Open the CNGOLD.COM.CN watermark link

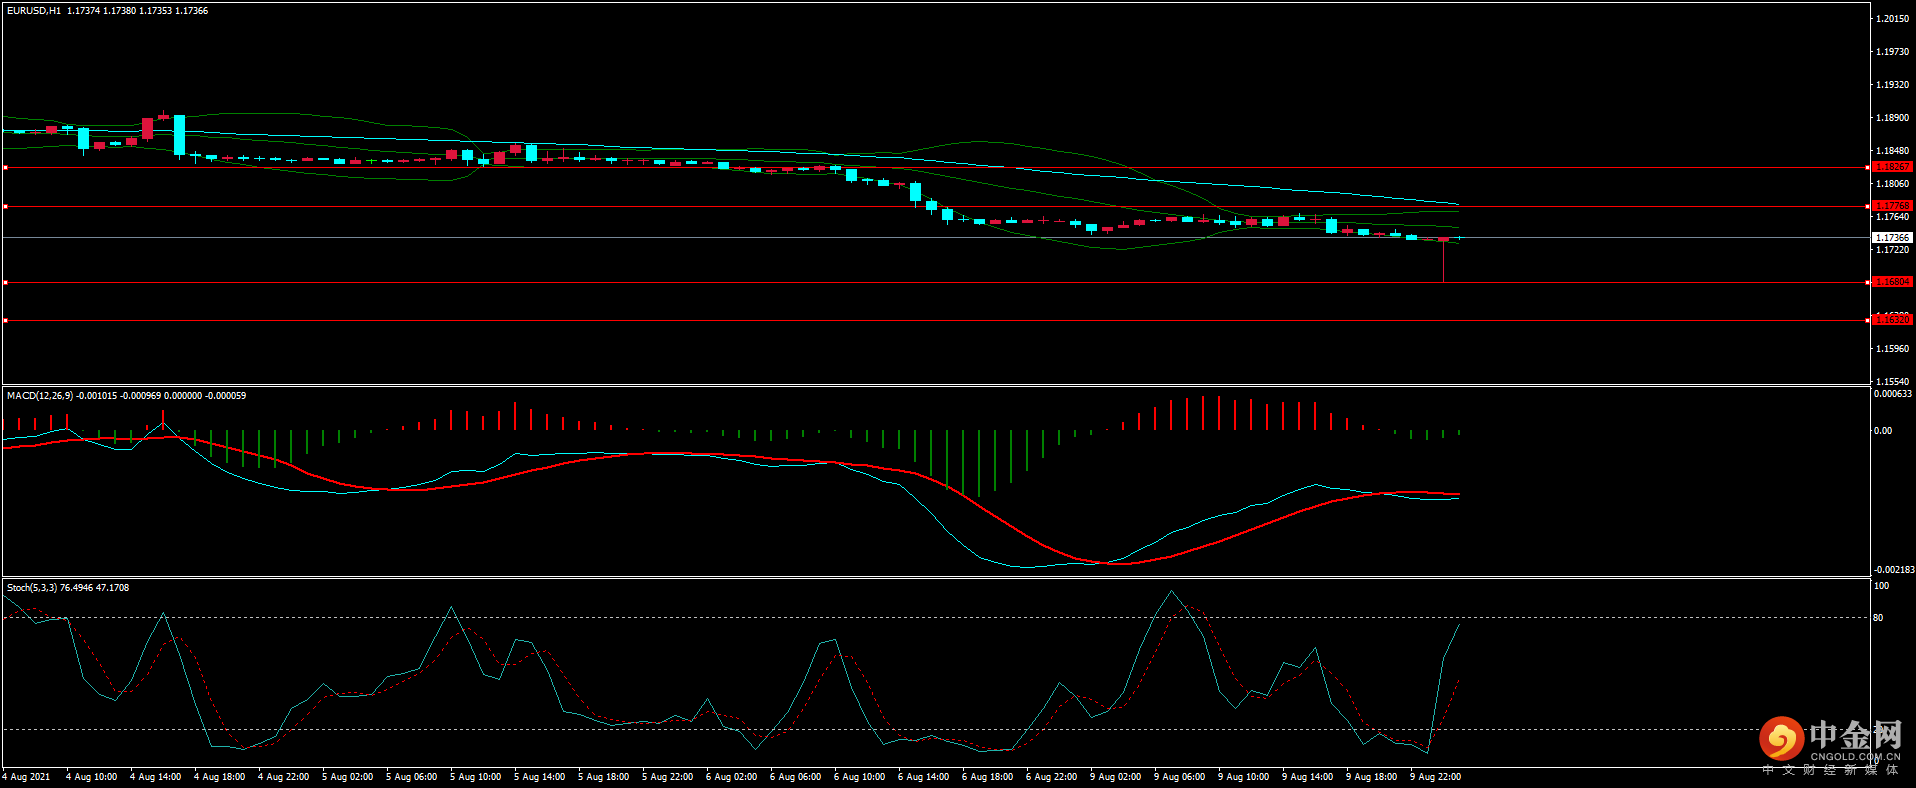click(1854, 757)
